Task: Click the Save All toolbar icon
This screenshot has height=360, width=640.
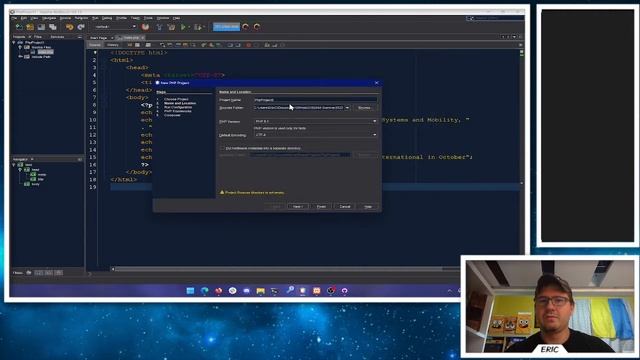Action: point(53,27)
